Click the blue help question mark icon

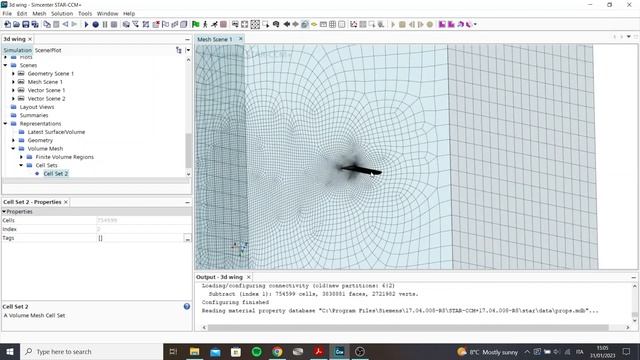tap(187, 307)
